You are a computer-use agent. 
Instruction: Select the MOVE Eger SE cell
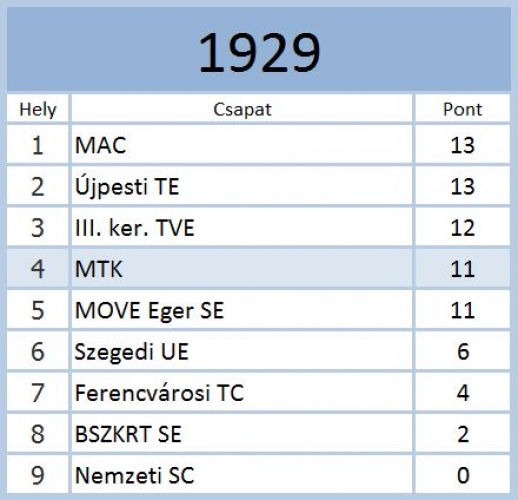tap(242, 310)
